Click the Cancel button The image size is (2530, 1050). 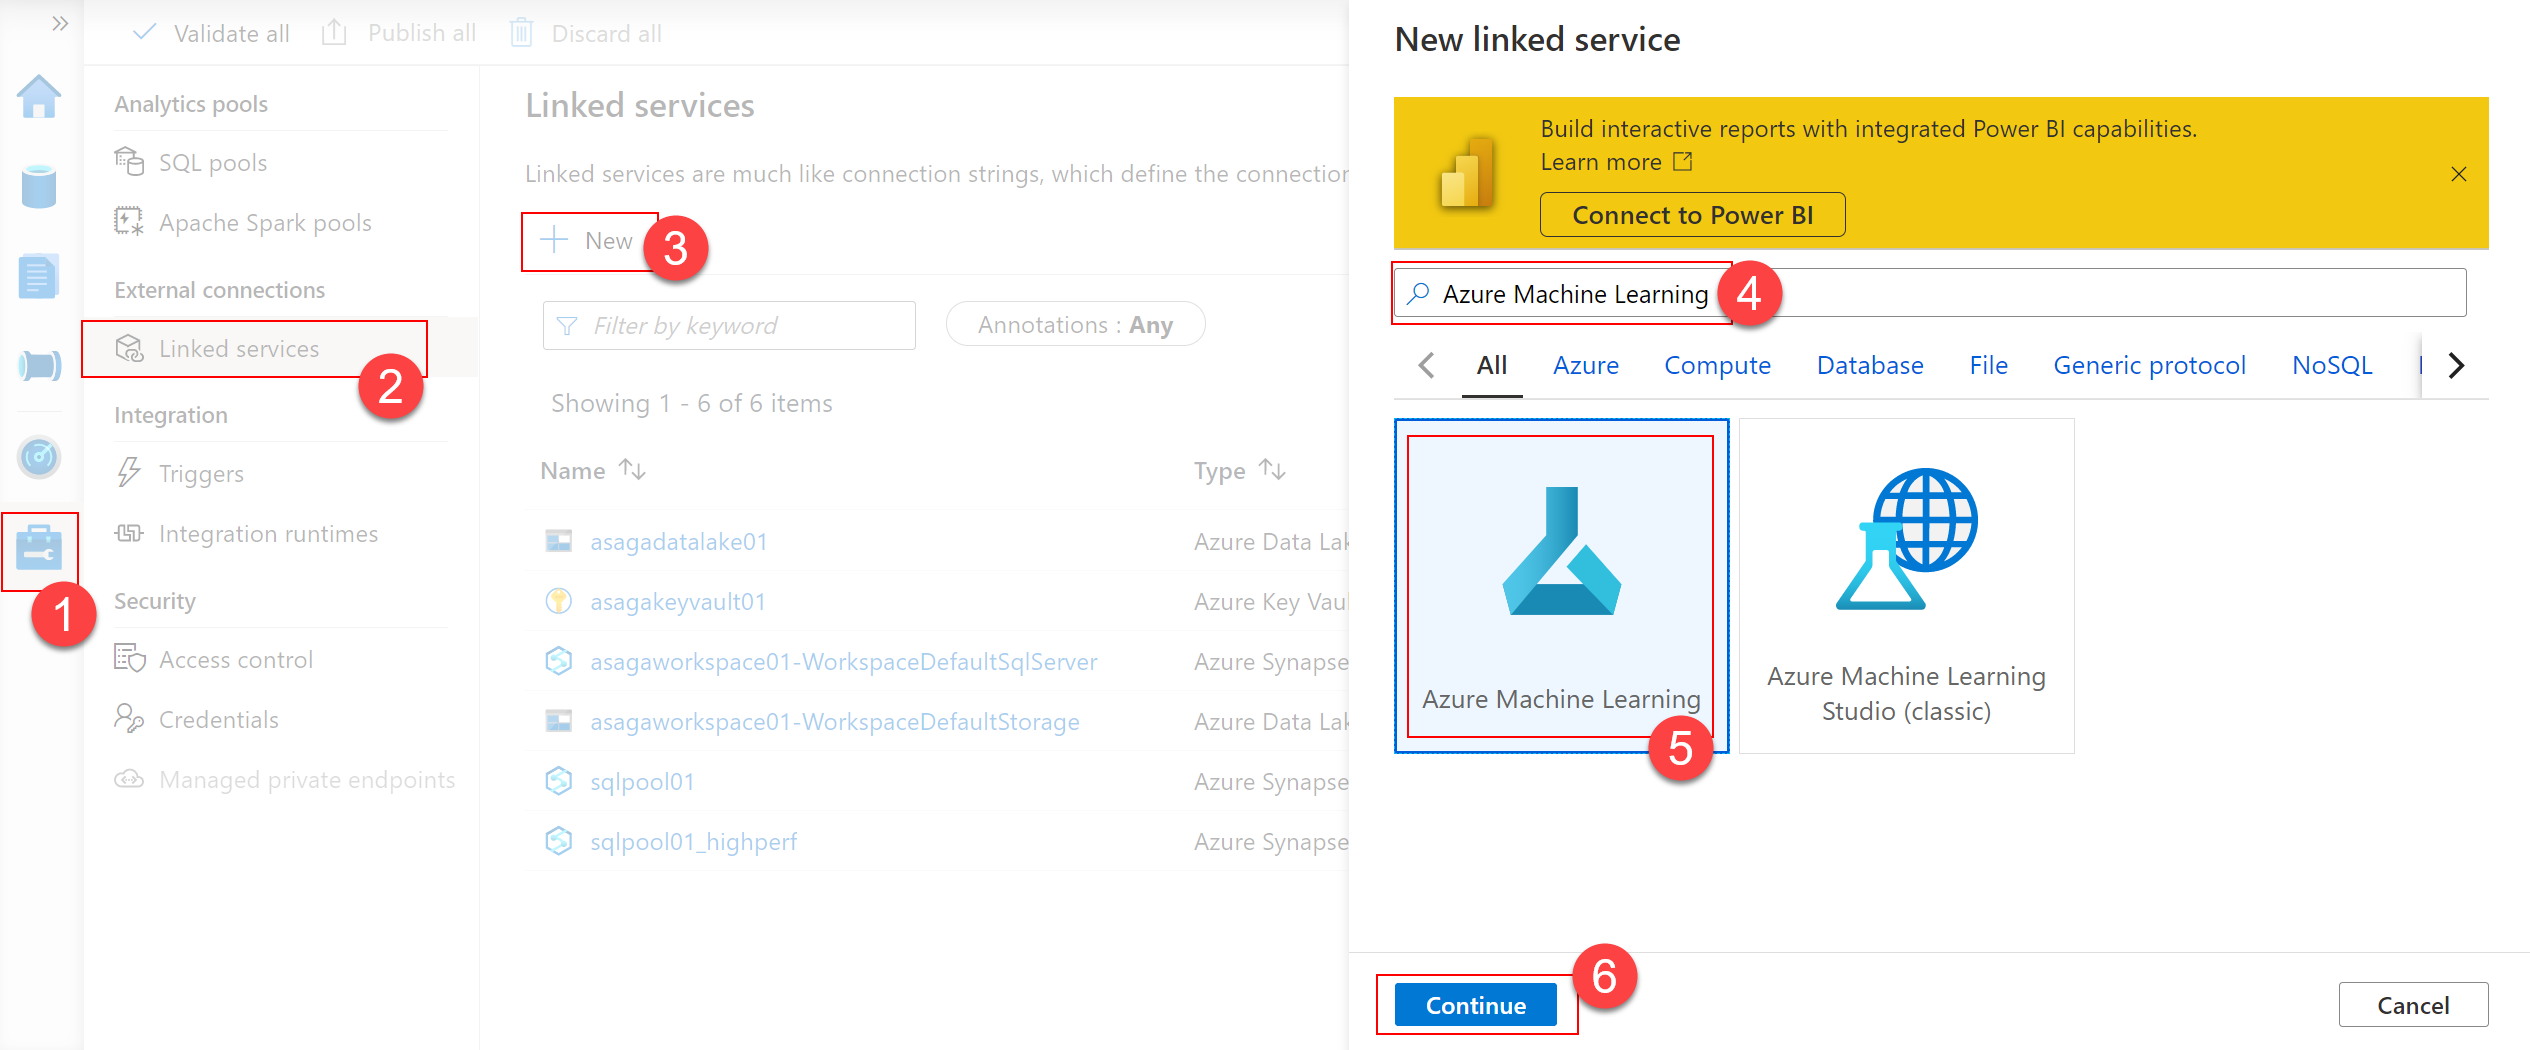point(2412,1004)
